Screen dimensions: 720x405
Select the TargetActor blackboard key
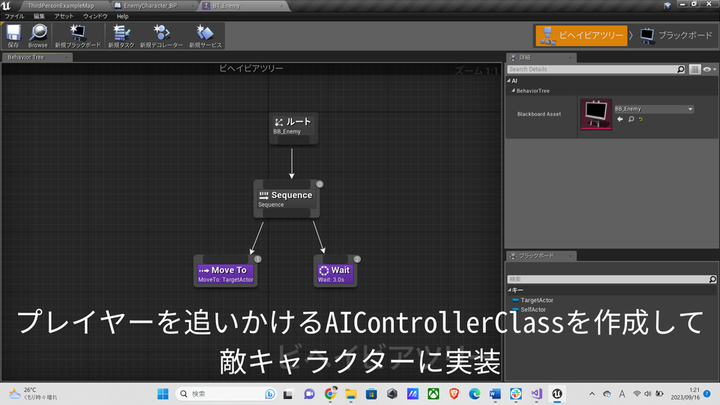(x=537, y=300)
